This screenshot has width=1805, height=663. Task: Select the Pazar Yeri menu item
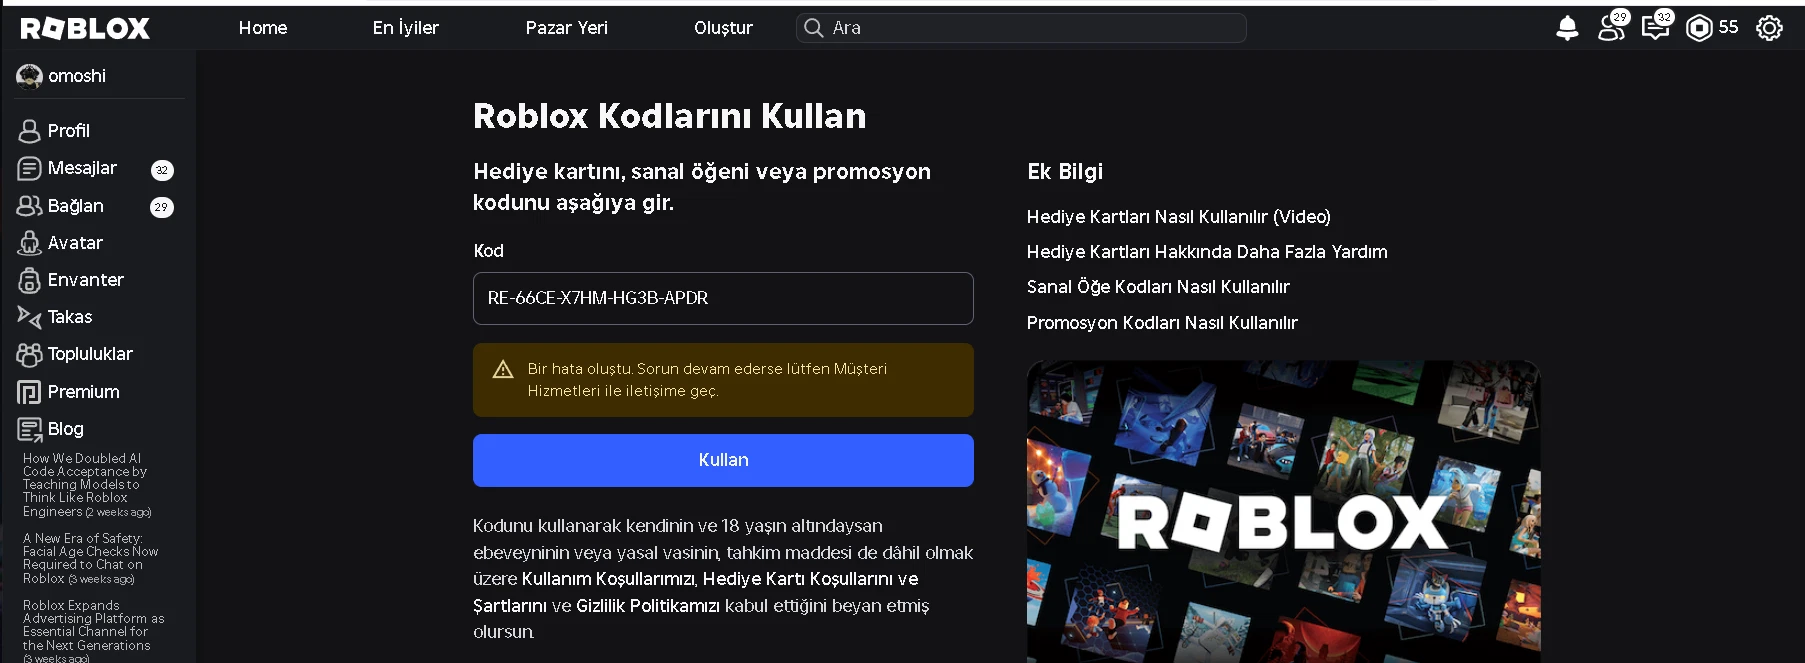point(566,28)
